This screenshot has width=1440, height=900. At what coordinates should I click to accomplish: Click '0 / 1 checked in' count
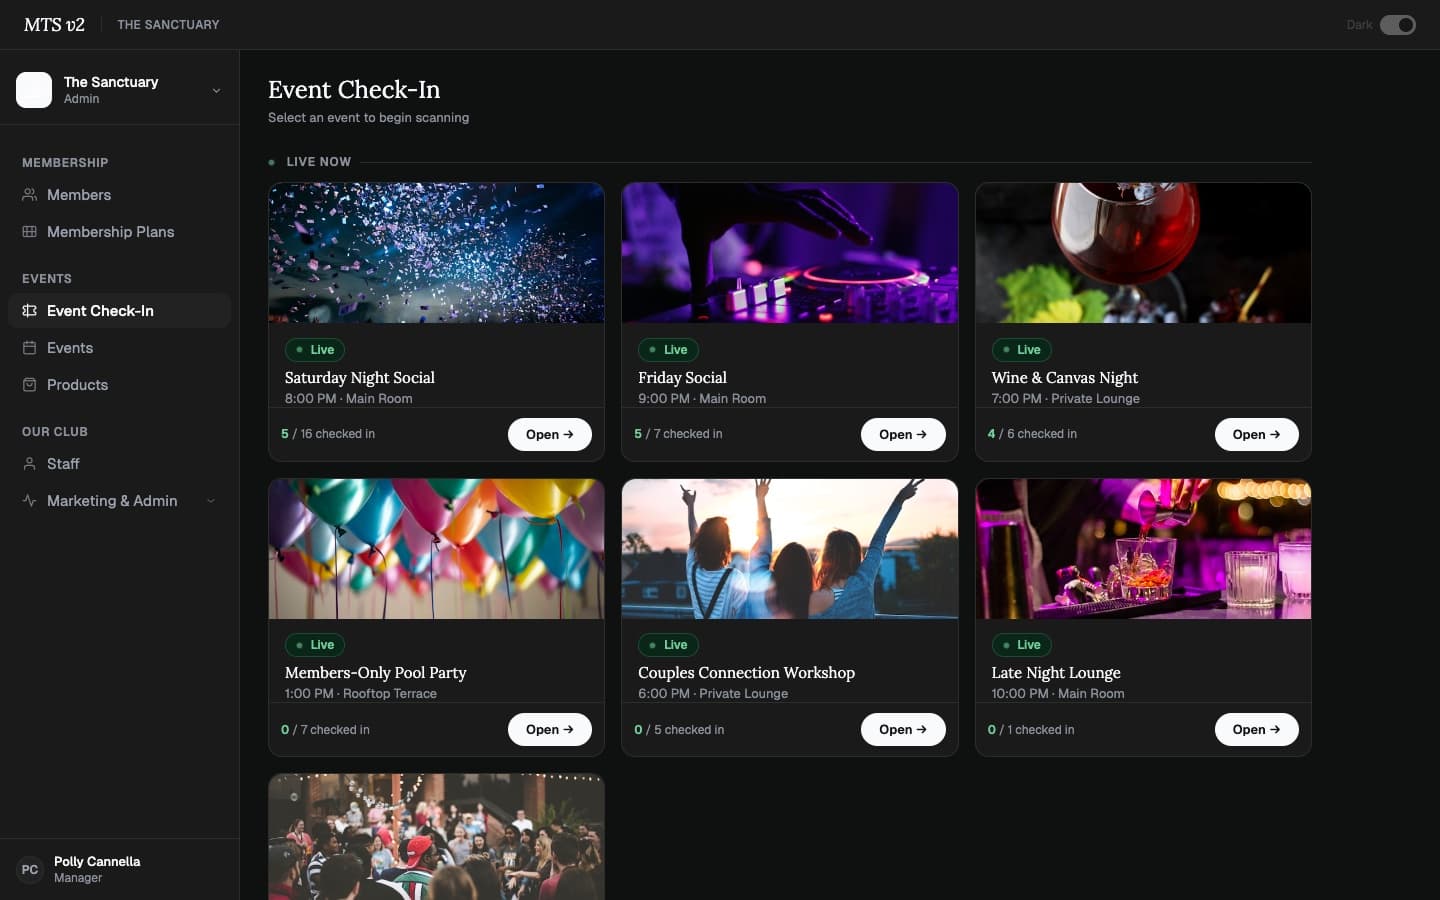pos(1031,730)
